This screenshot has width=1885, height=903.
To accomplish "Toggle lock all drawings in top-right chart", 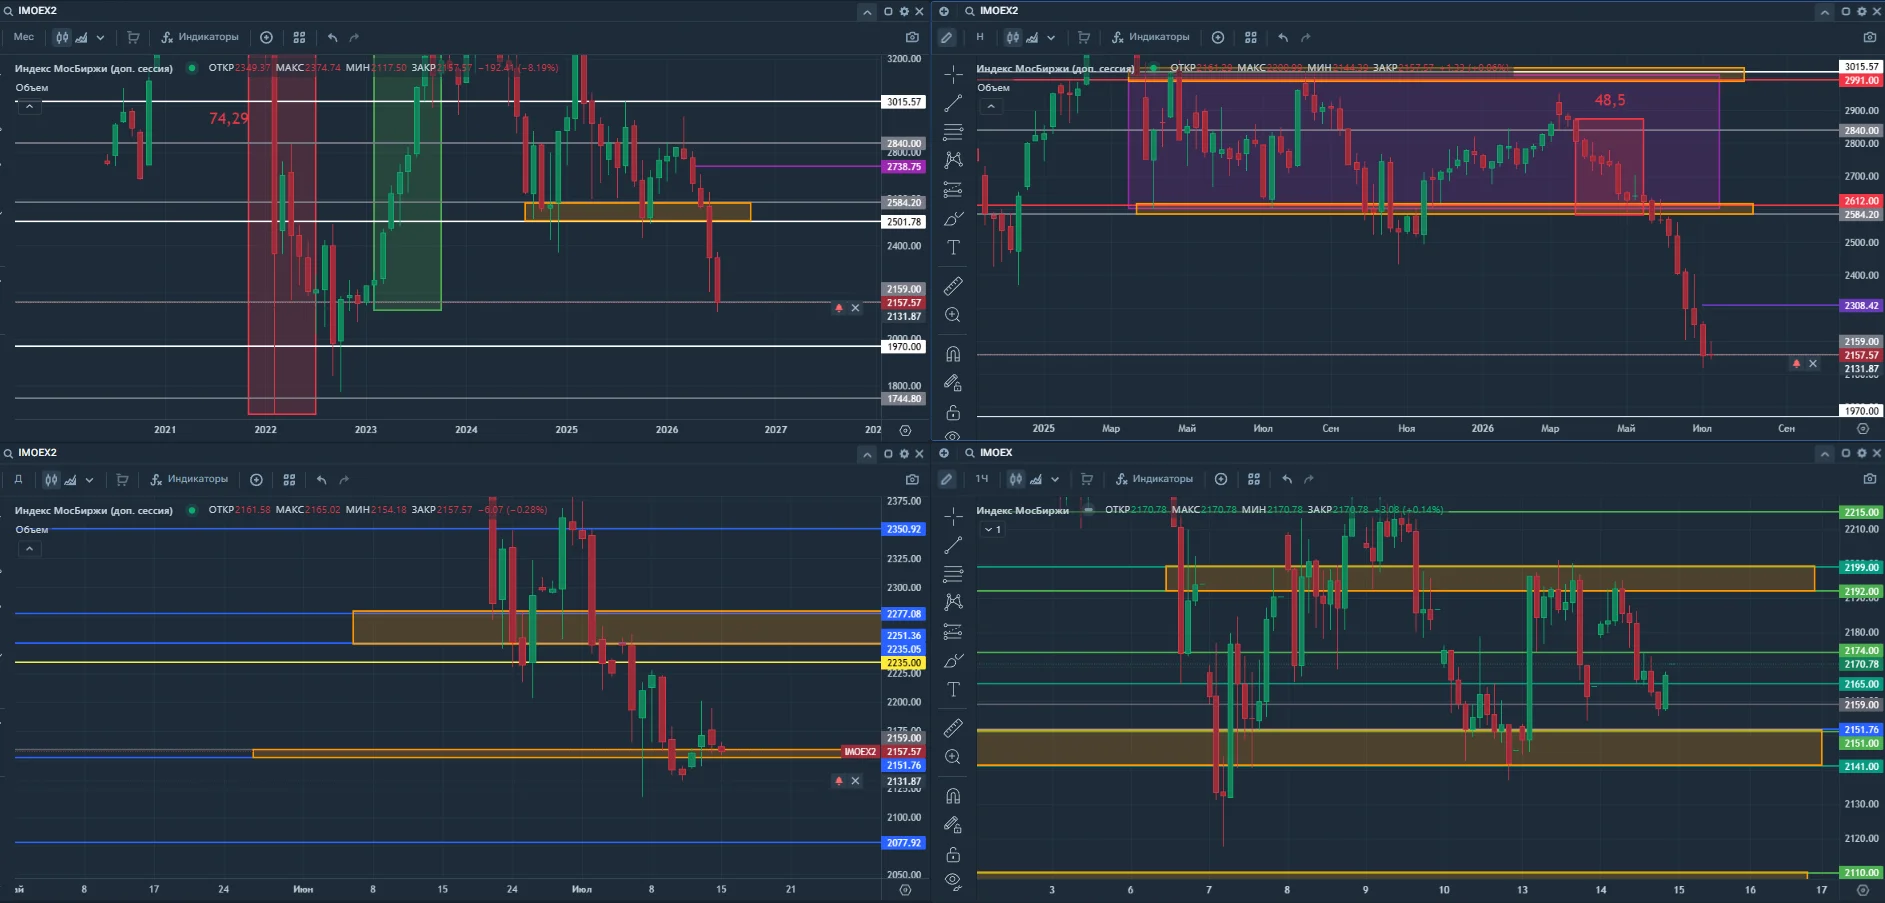I will pyautogui.click(x=953, y=412).
